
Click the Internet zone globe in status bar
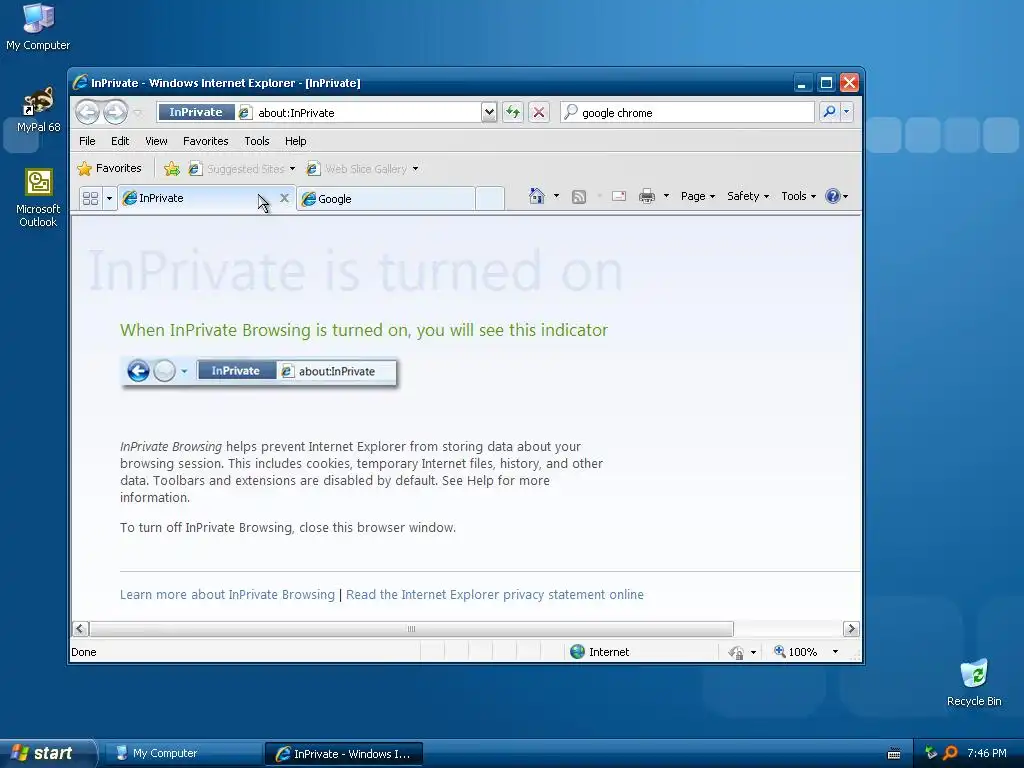577,652
